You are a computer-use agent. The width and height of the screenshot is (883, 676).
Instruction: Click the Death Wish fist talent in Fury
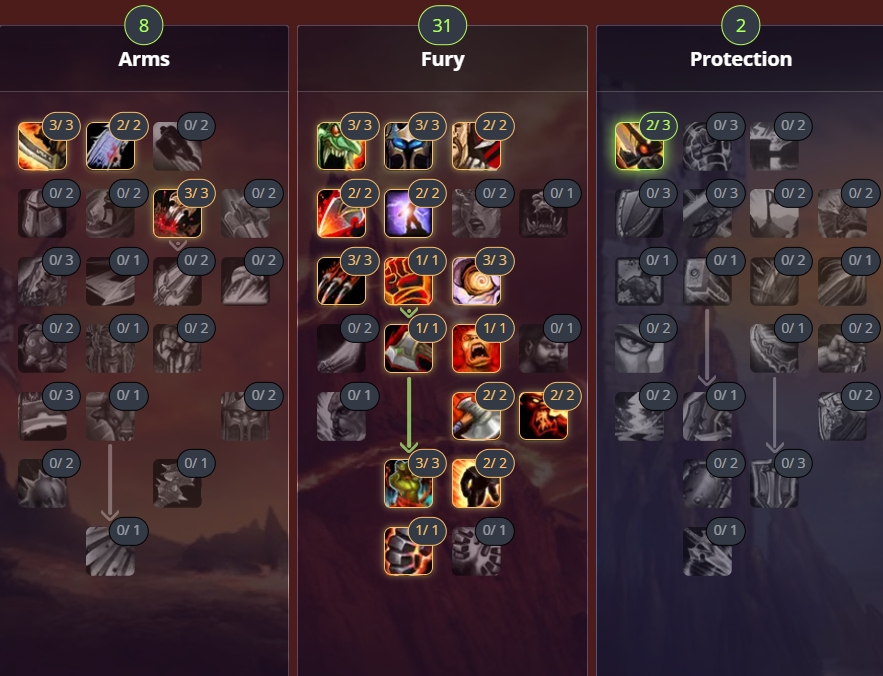[408, 281]
